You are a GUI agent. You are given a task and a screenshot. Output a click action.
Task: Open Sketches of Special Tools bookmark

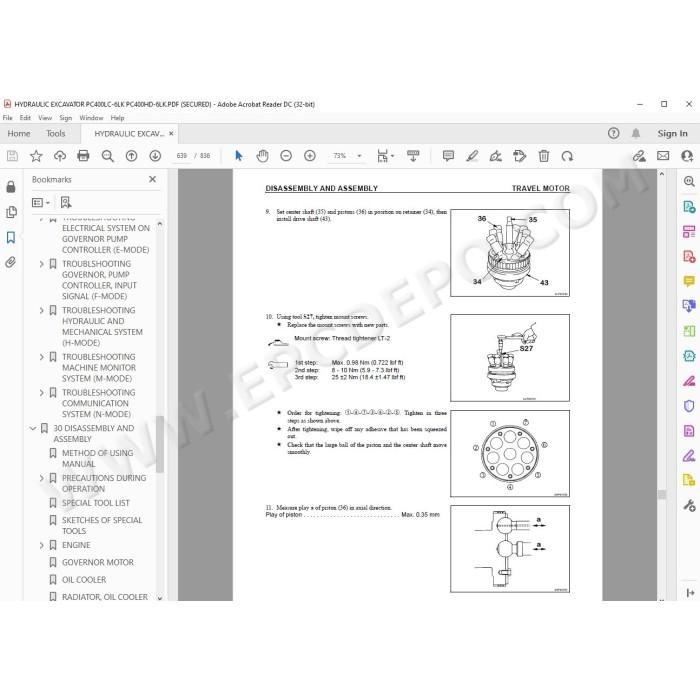click(102, 525)
